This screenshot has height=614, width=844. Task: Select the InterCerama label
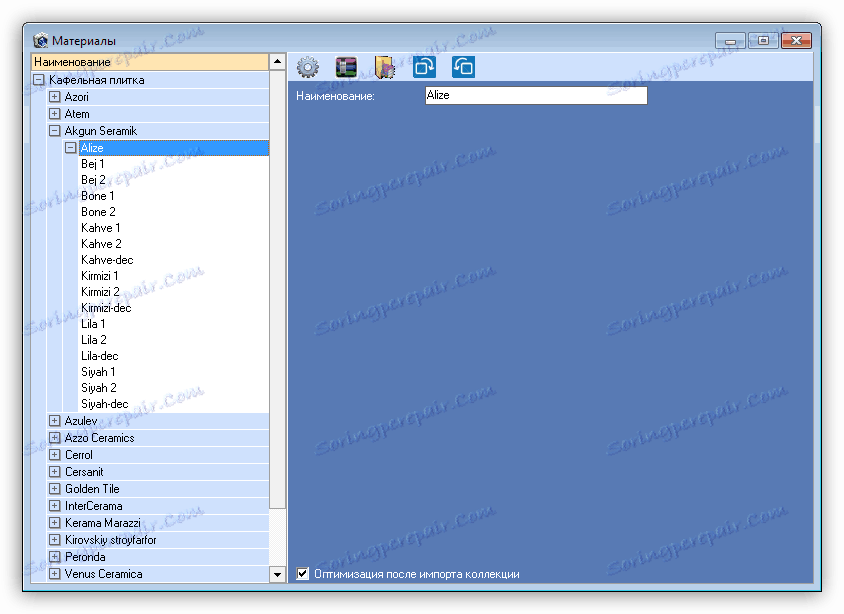coord(94,506)
